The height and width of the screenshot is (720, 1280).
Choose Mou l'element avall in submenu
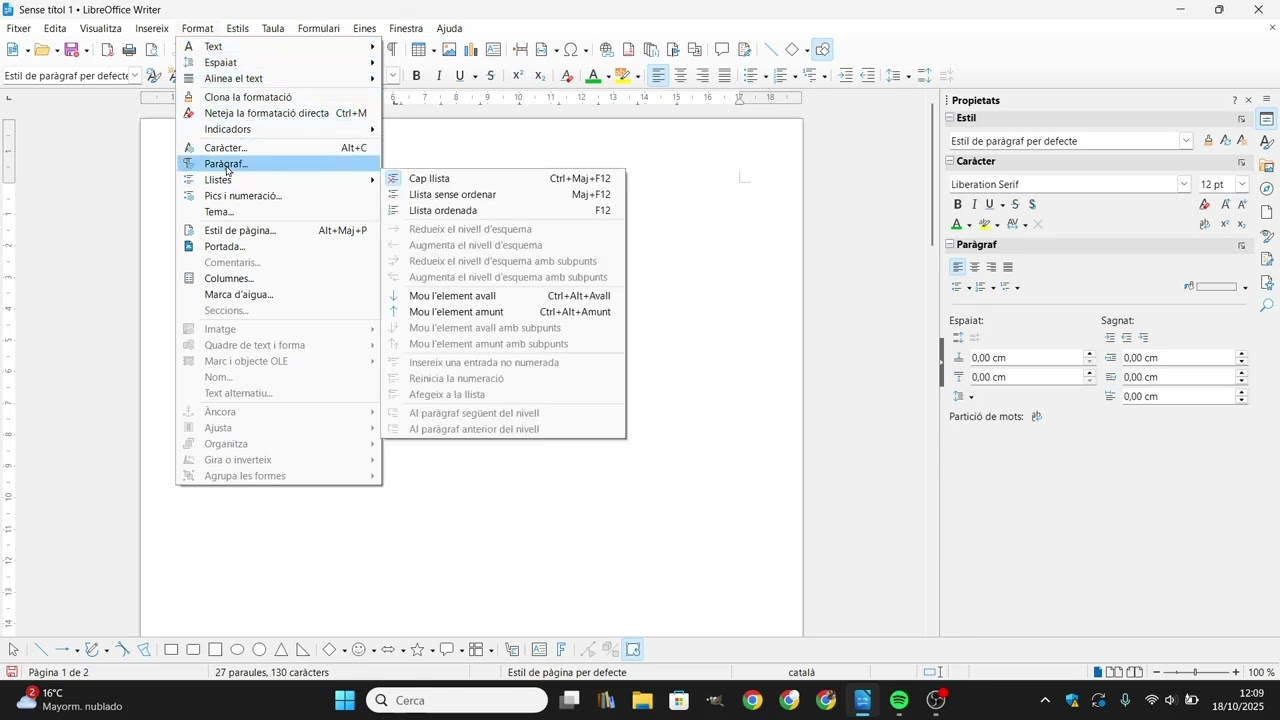504,296
